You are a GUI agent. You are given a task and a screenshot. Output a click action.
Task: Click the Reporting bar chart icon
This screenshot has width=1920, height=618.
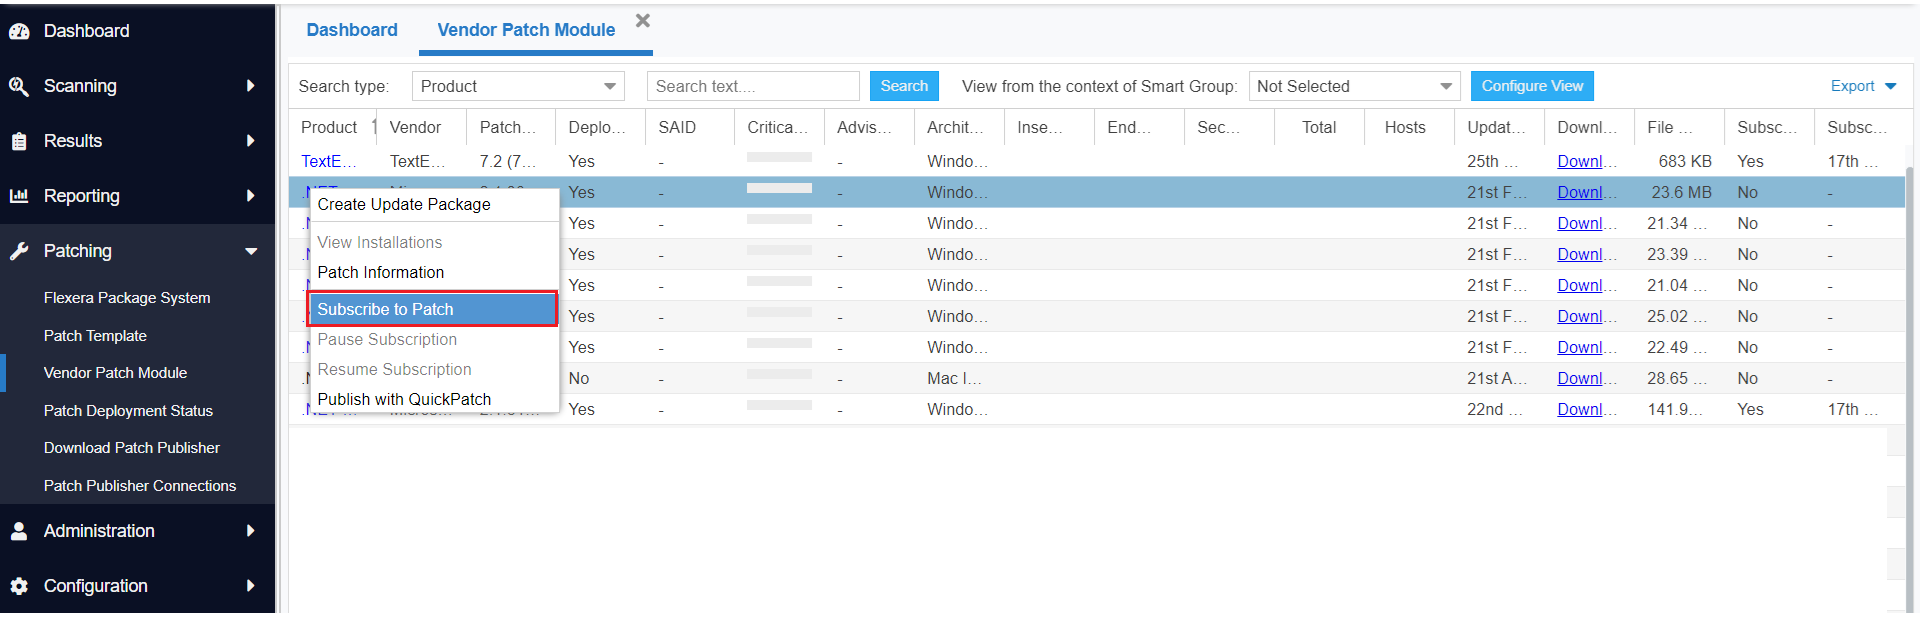click(19, 196)
